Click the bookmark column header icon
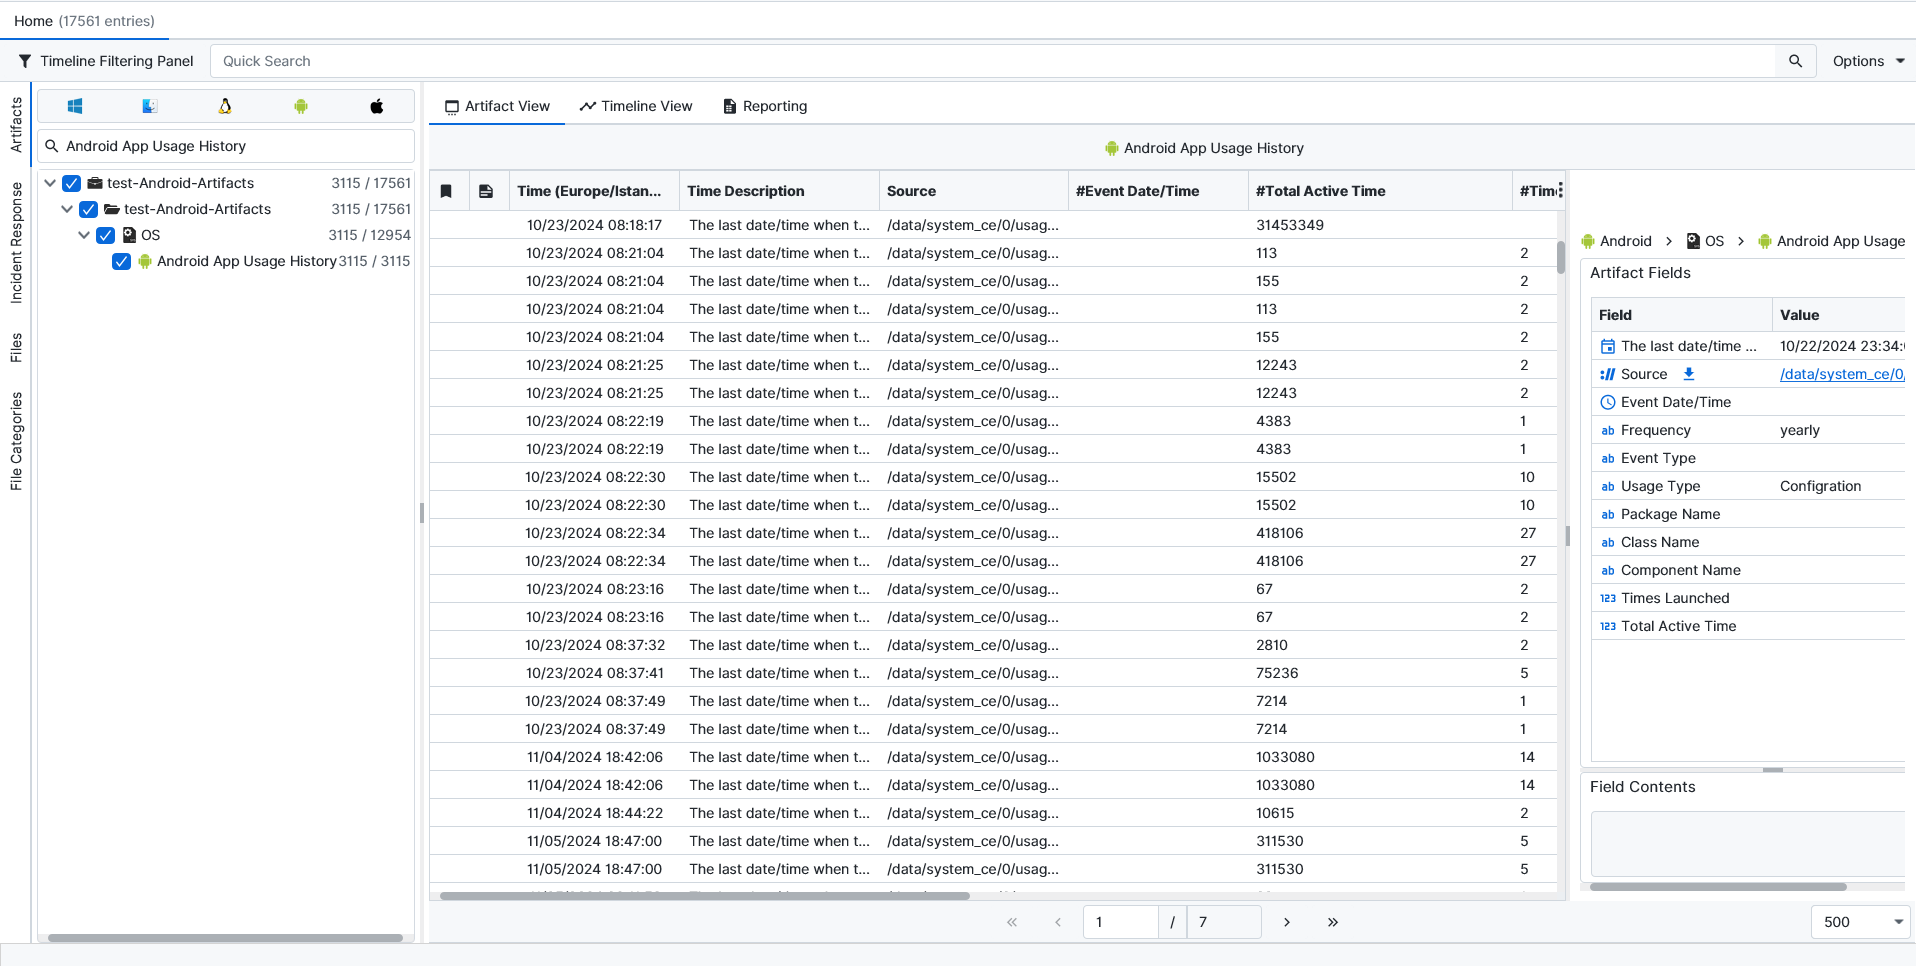The width and height of the screenshot is (1916, 966). (447, 191)
